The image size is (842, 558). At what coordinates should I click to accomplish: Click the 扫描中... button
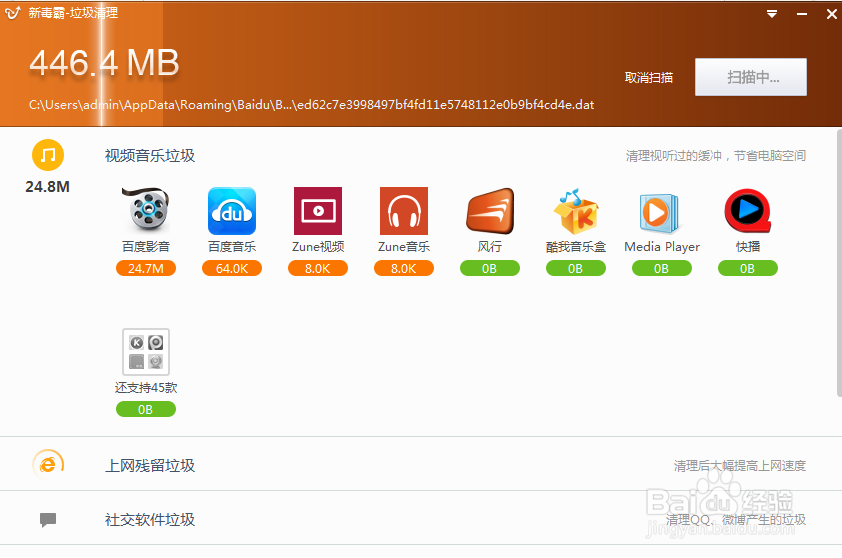pos(751,77)
